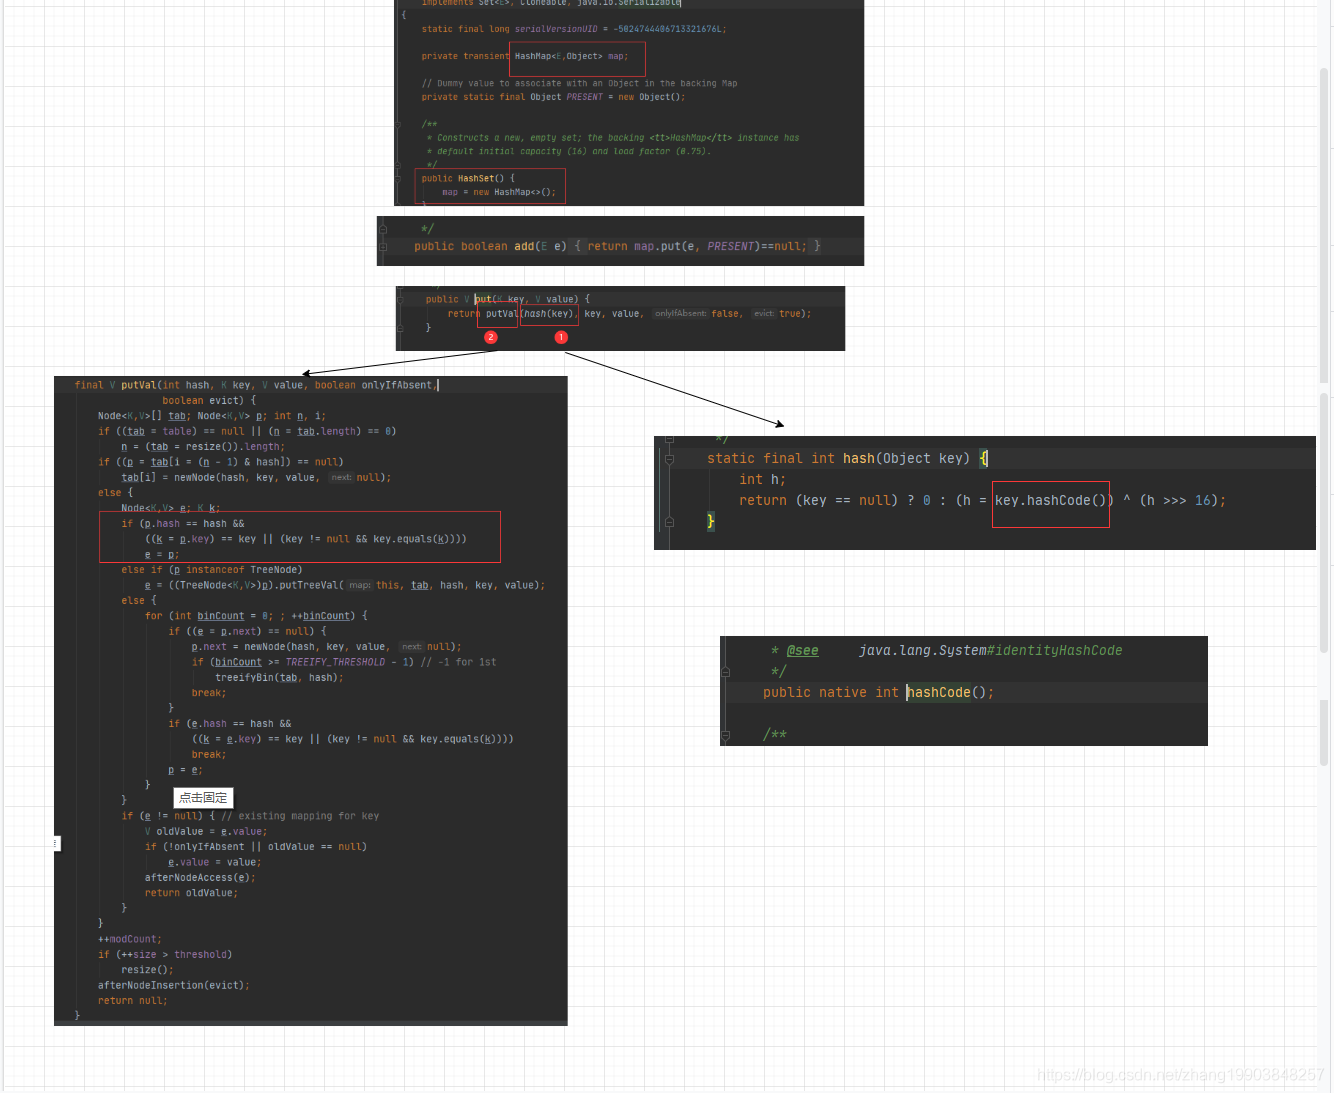Visit the CSDN blog watermark link

(1180, 1075)
